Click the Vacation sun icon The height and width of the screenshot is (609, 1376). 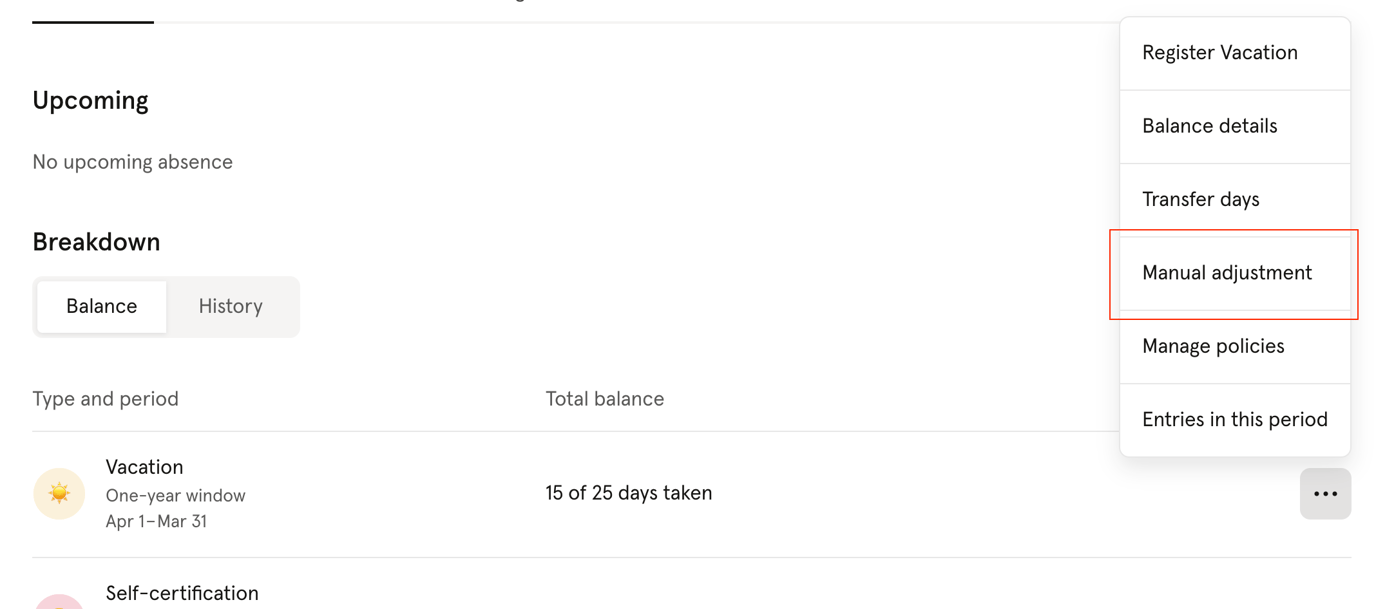pyautogui.click(x=59, y=493)
